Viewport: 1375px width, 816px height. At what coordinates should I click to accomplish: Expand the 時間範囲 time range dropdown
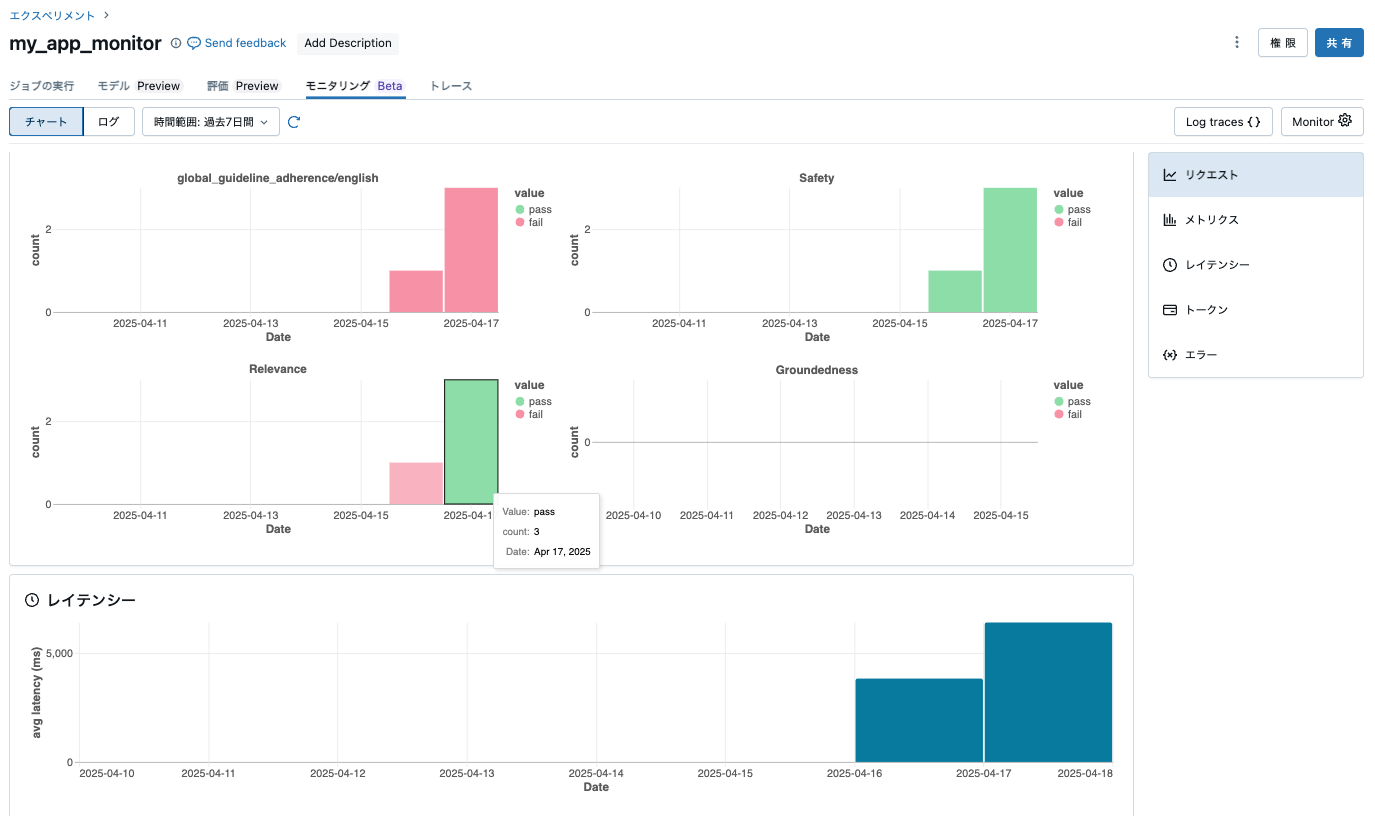click(211, 122)
